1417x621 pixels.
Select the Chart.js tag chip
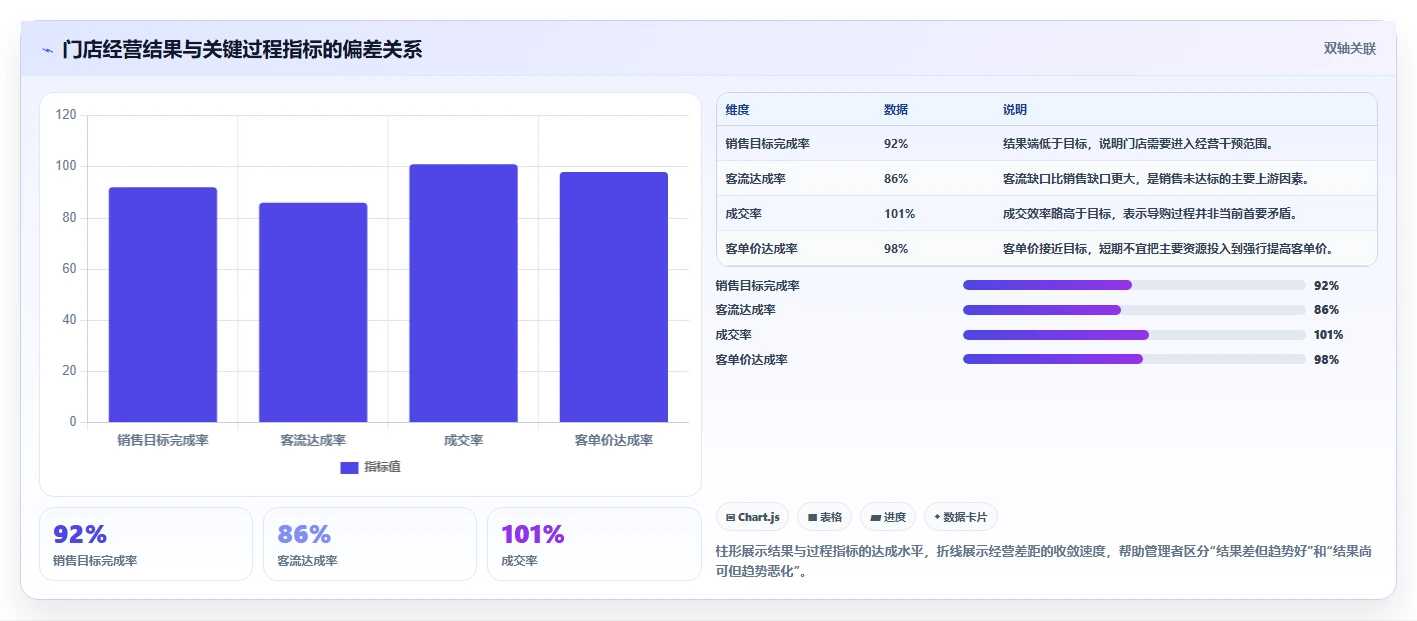[x=752, y=517]
